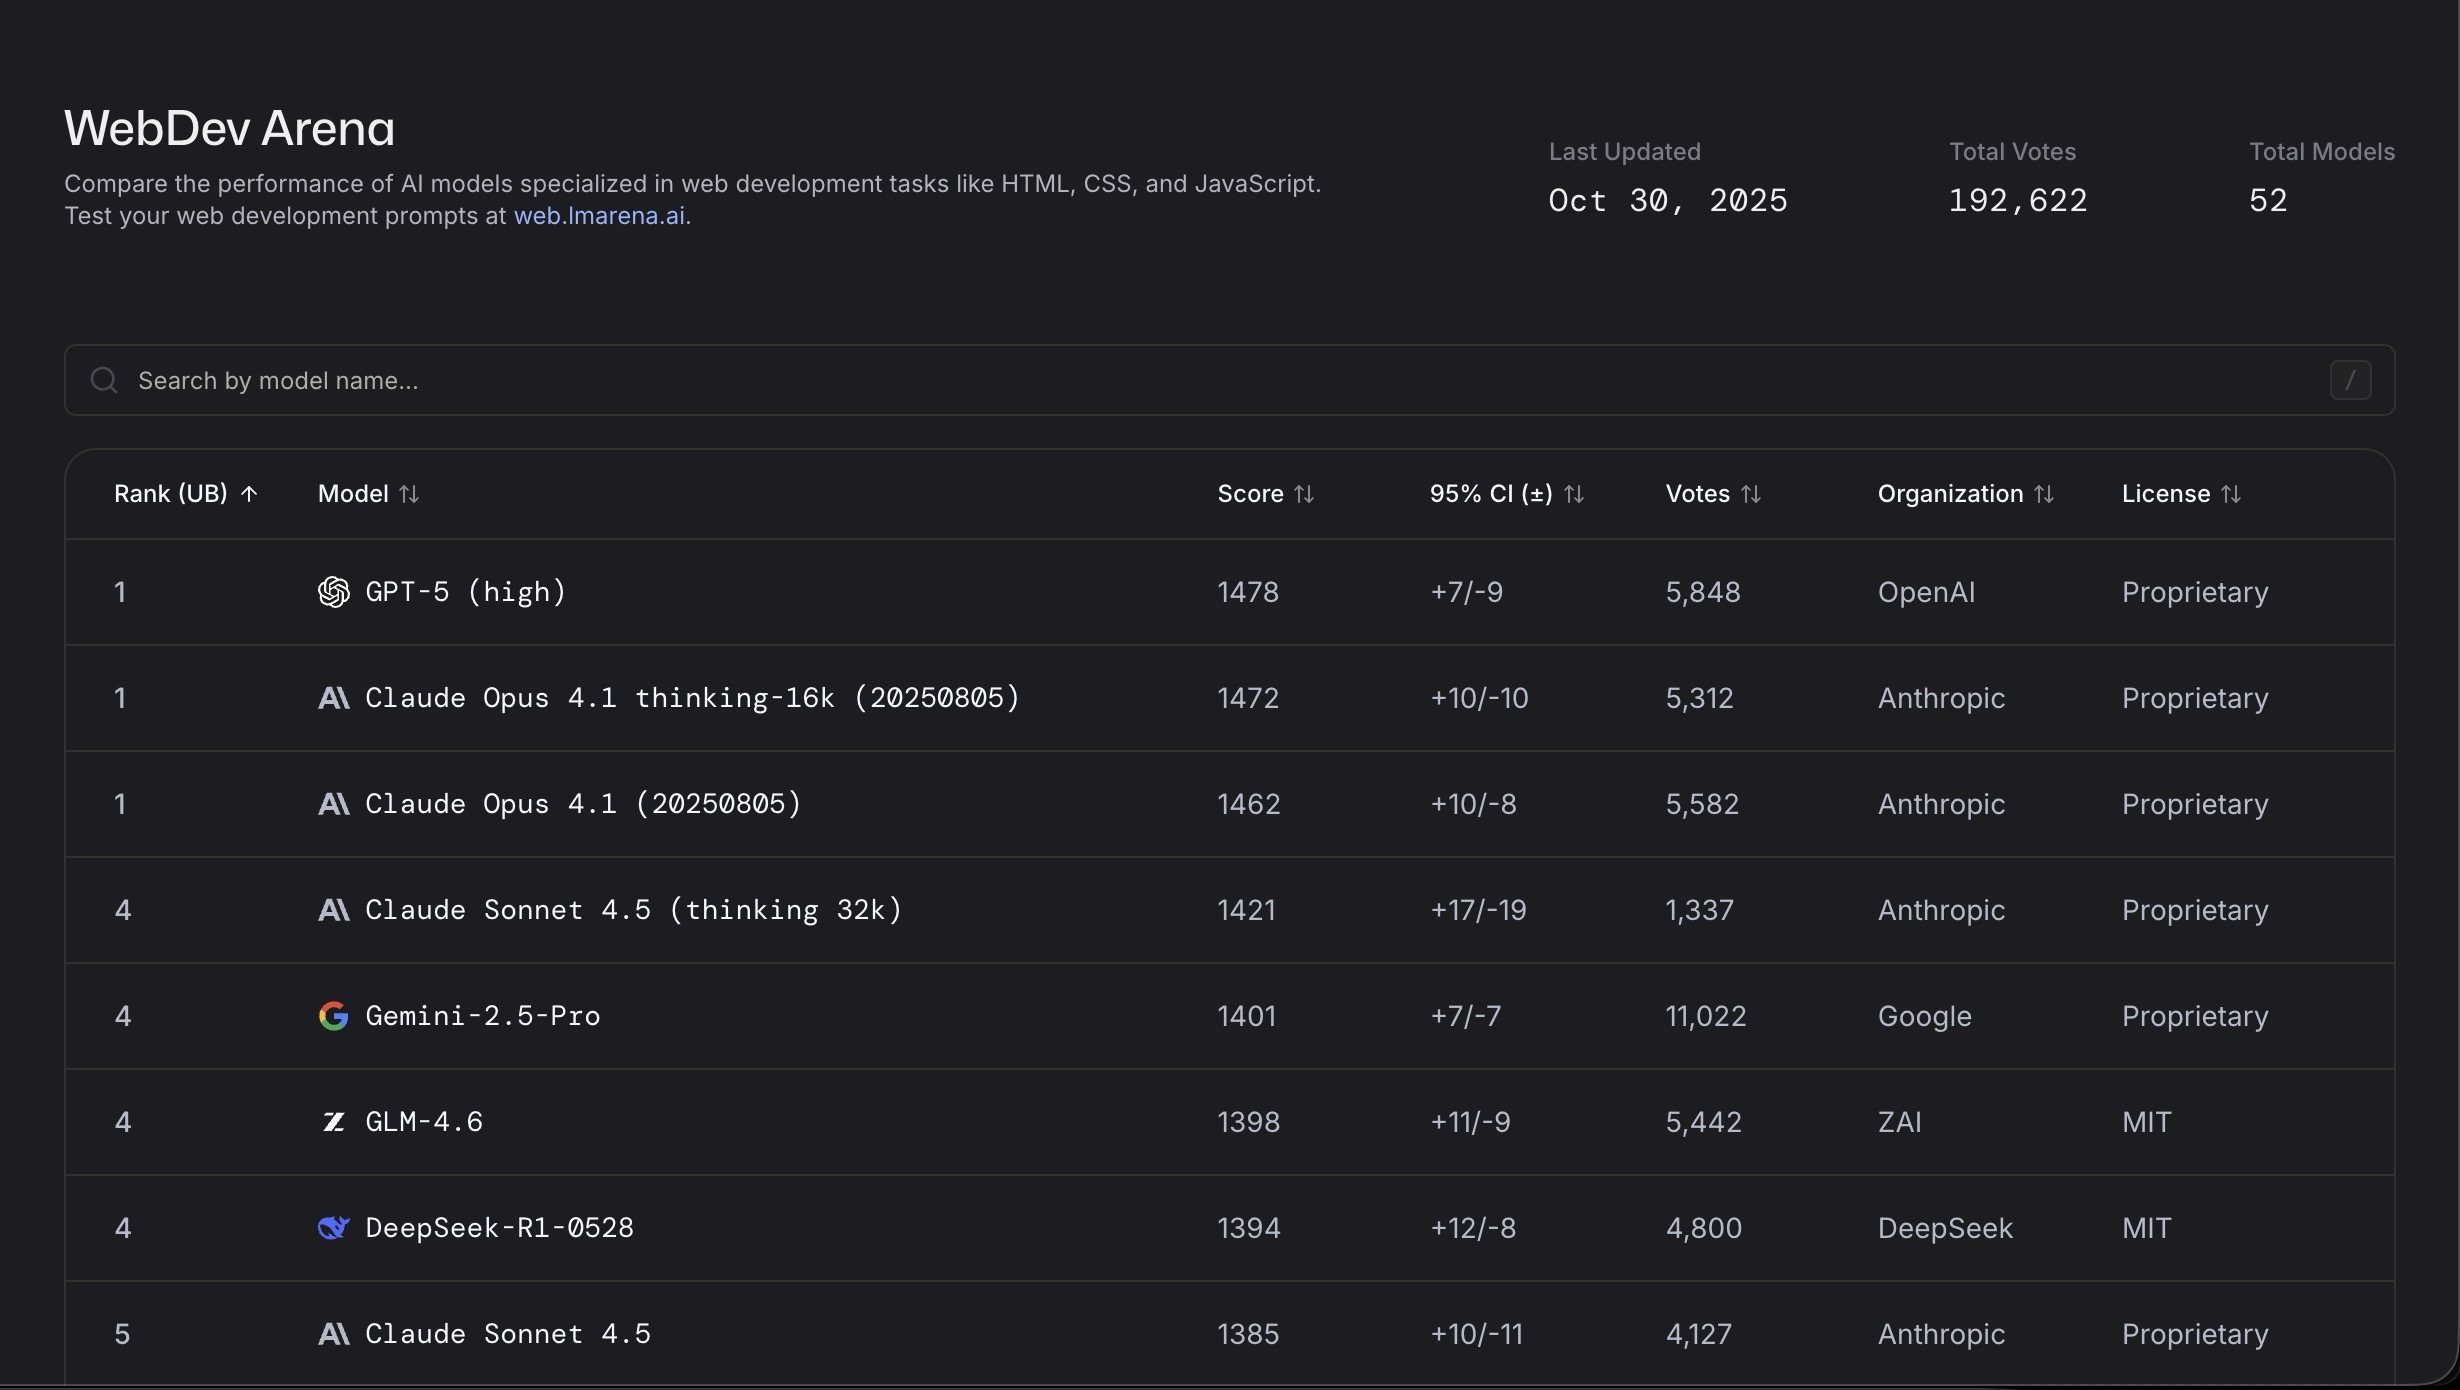Viewport: 2460px width, 1390px height.
Task: Toggle sort arrows on License column
Action: pos(2231,494)
